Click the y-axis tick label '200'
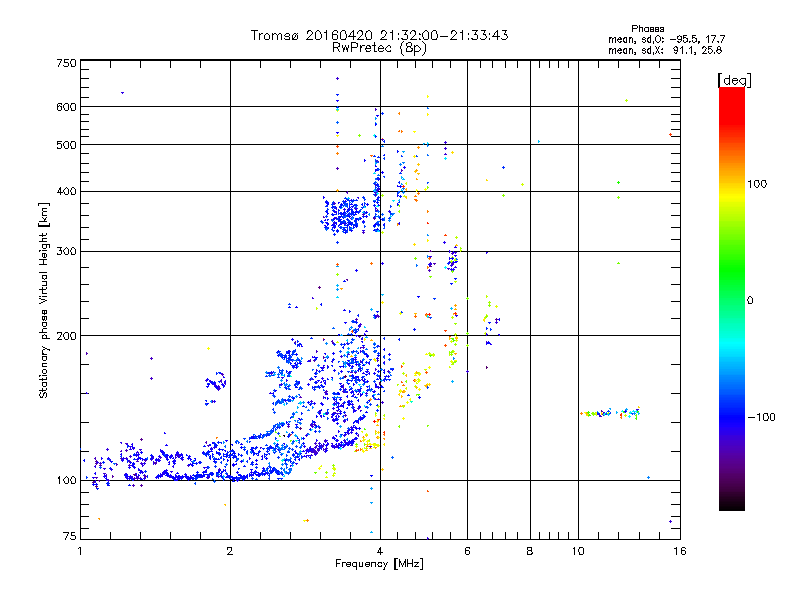Image resolution: width=800 pixels, height=600 pixels. pos(66,336)
